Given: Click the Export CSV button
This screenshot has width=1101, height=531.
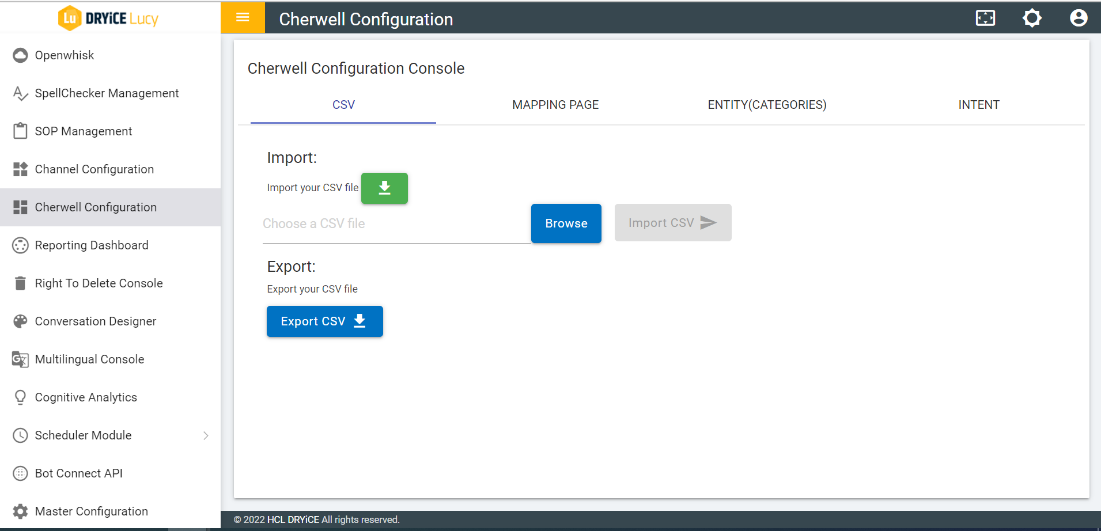Looking at the screenshot, I should [324, 322].
